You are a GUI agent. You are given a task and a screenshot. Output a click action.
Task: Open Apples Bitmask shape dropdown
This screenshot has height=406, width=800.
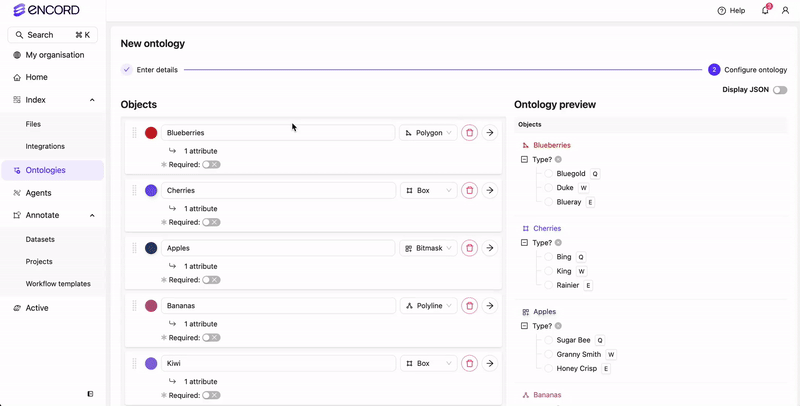(429, 248)
